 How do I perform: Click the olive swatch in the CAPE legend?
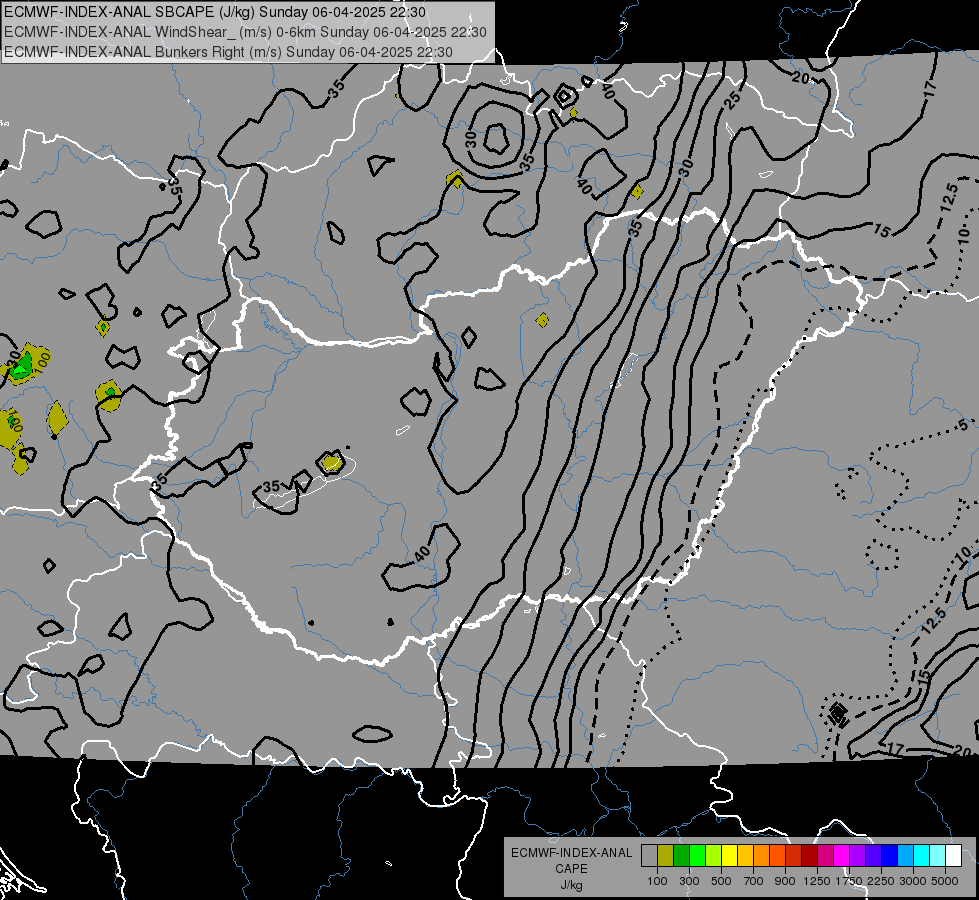pos(666,855)
